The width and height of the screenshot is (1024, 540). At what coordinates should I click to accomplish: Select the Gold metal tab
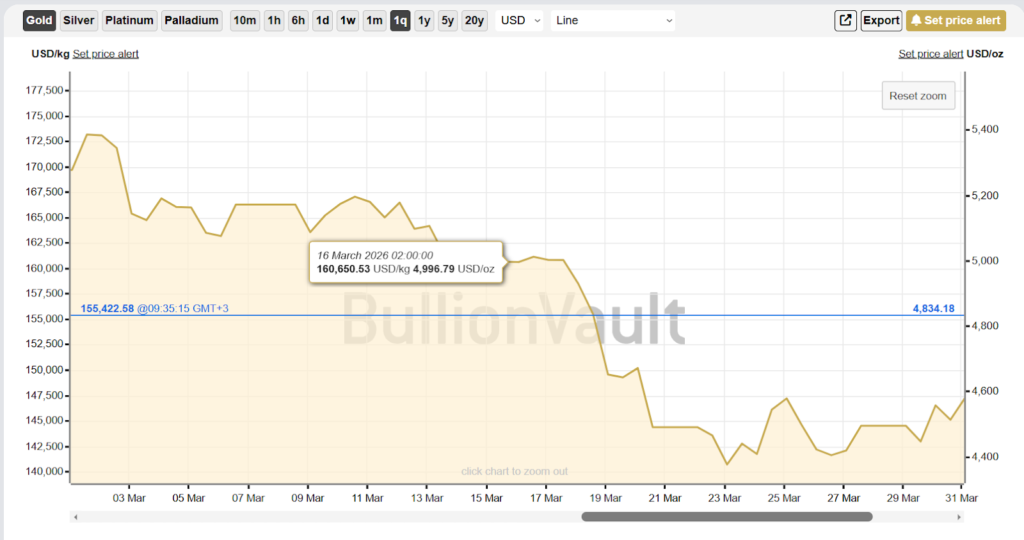tap(39, 20)
